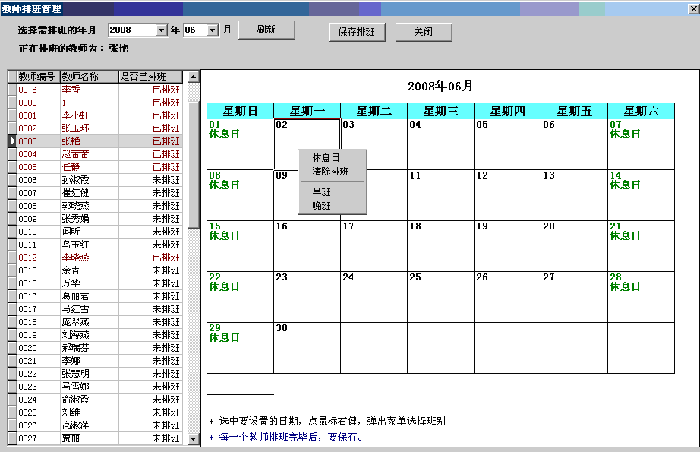Viewport: 700px width, 452px height.
Task: Select teacher row with ID 0217
Action: coord(95,309)
